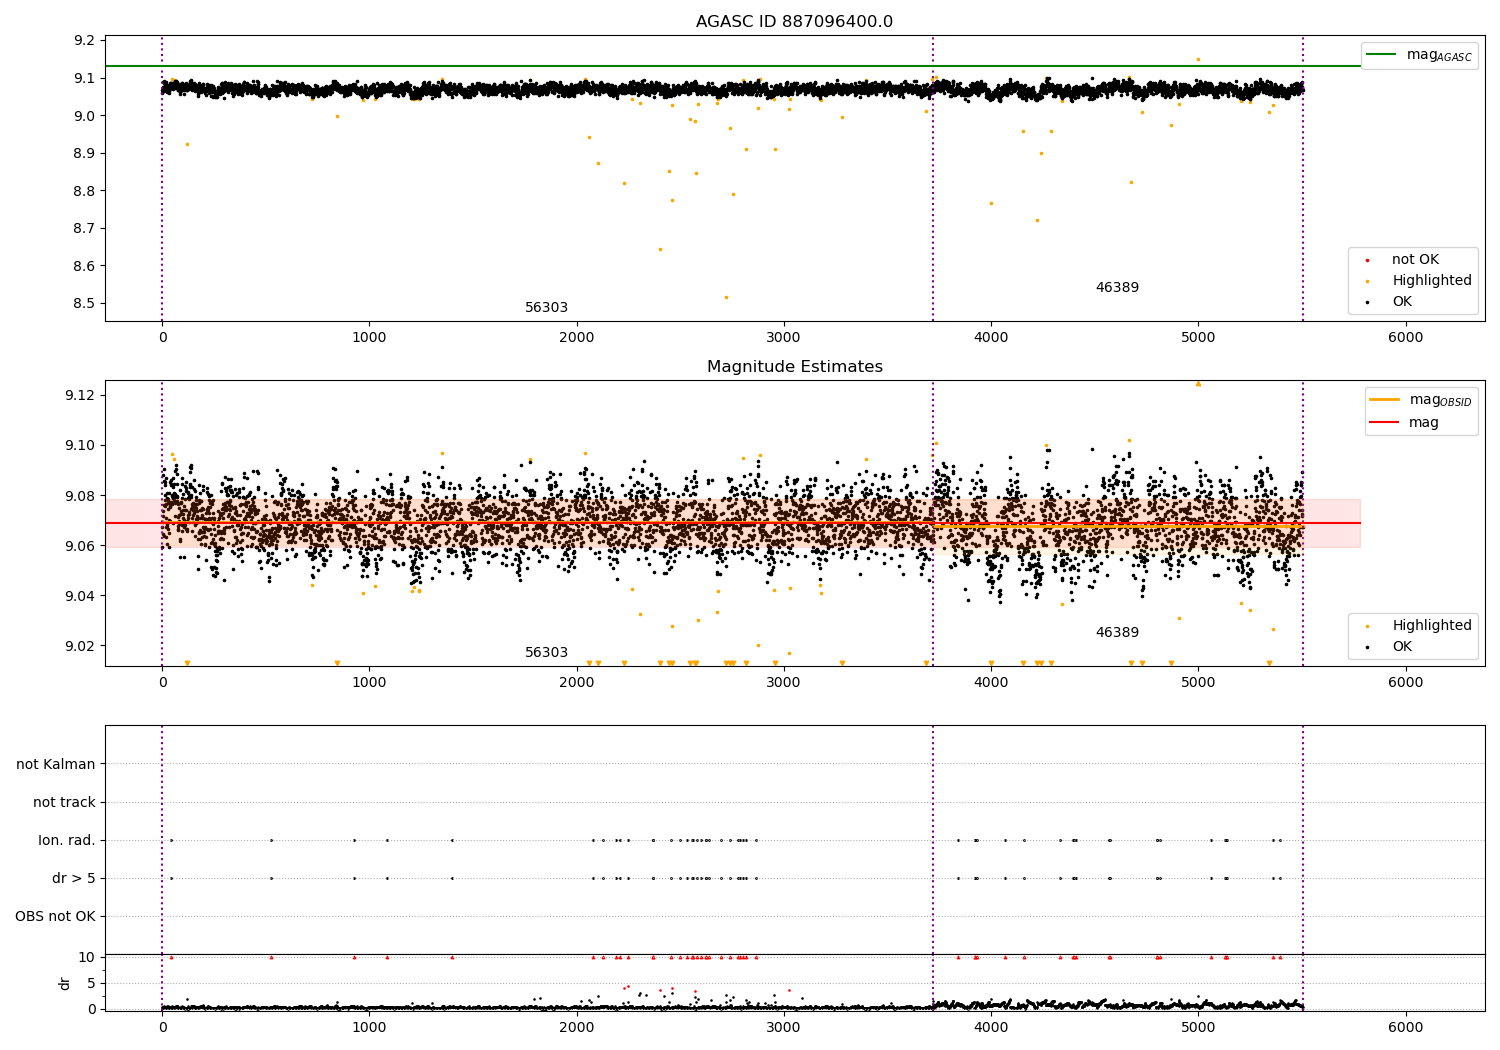Click the 56303 label in the top plot
Screen dimensions: 1500x1050
pos(546,308)
